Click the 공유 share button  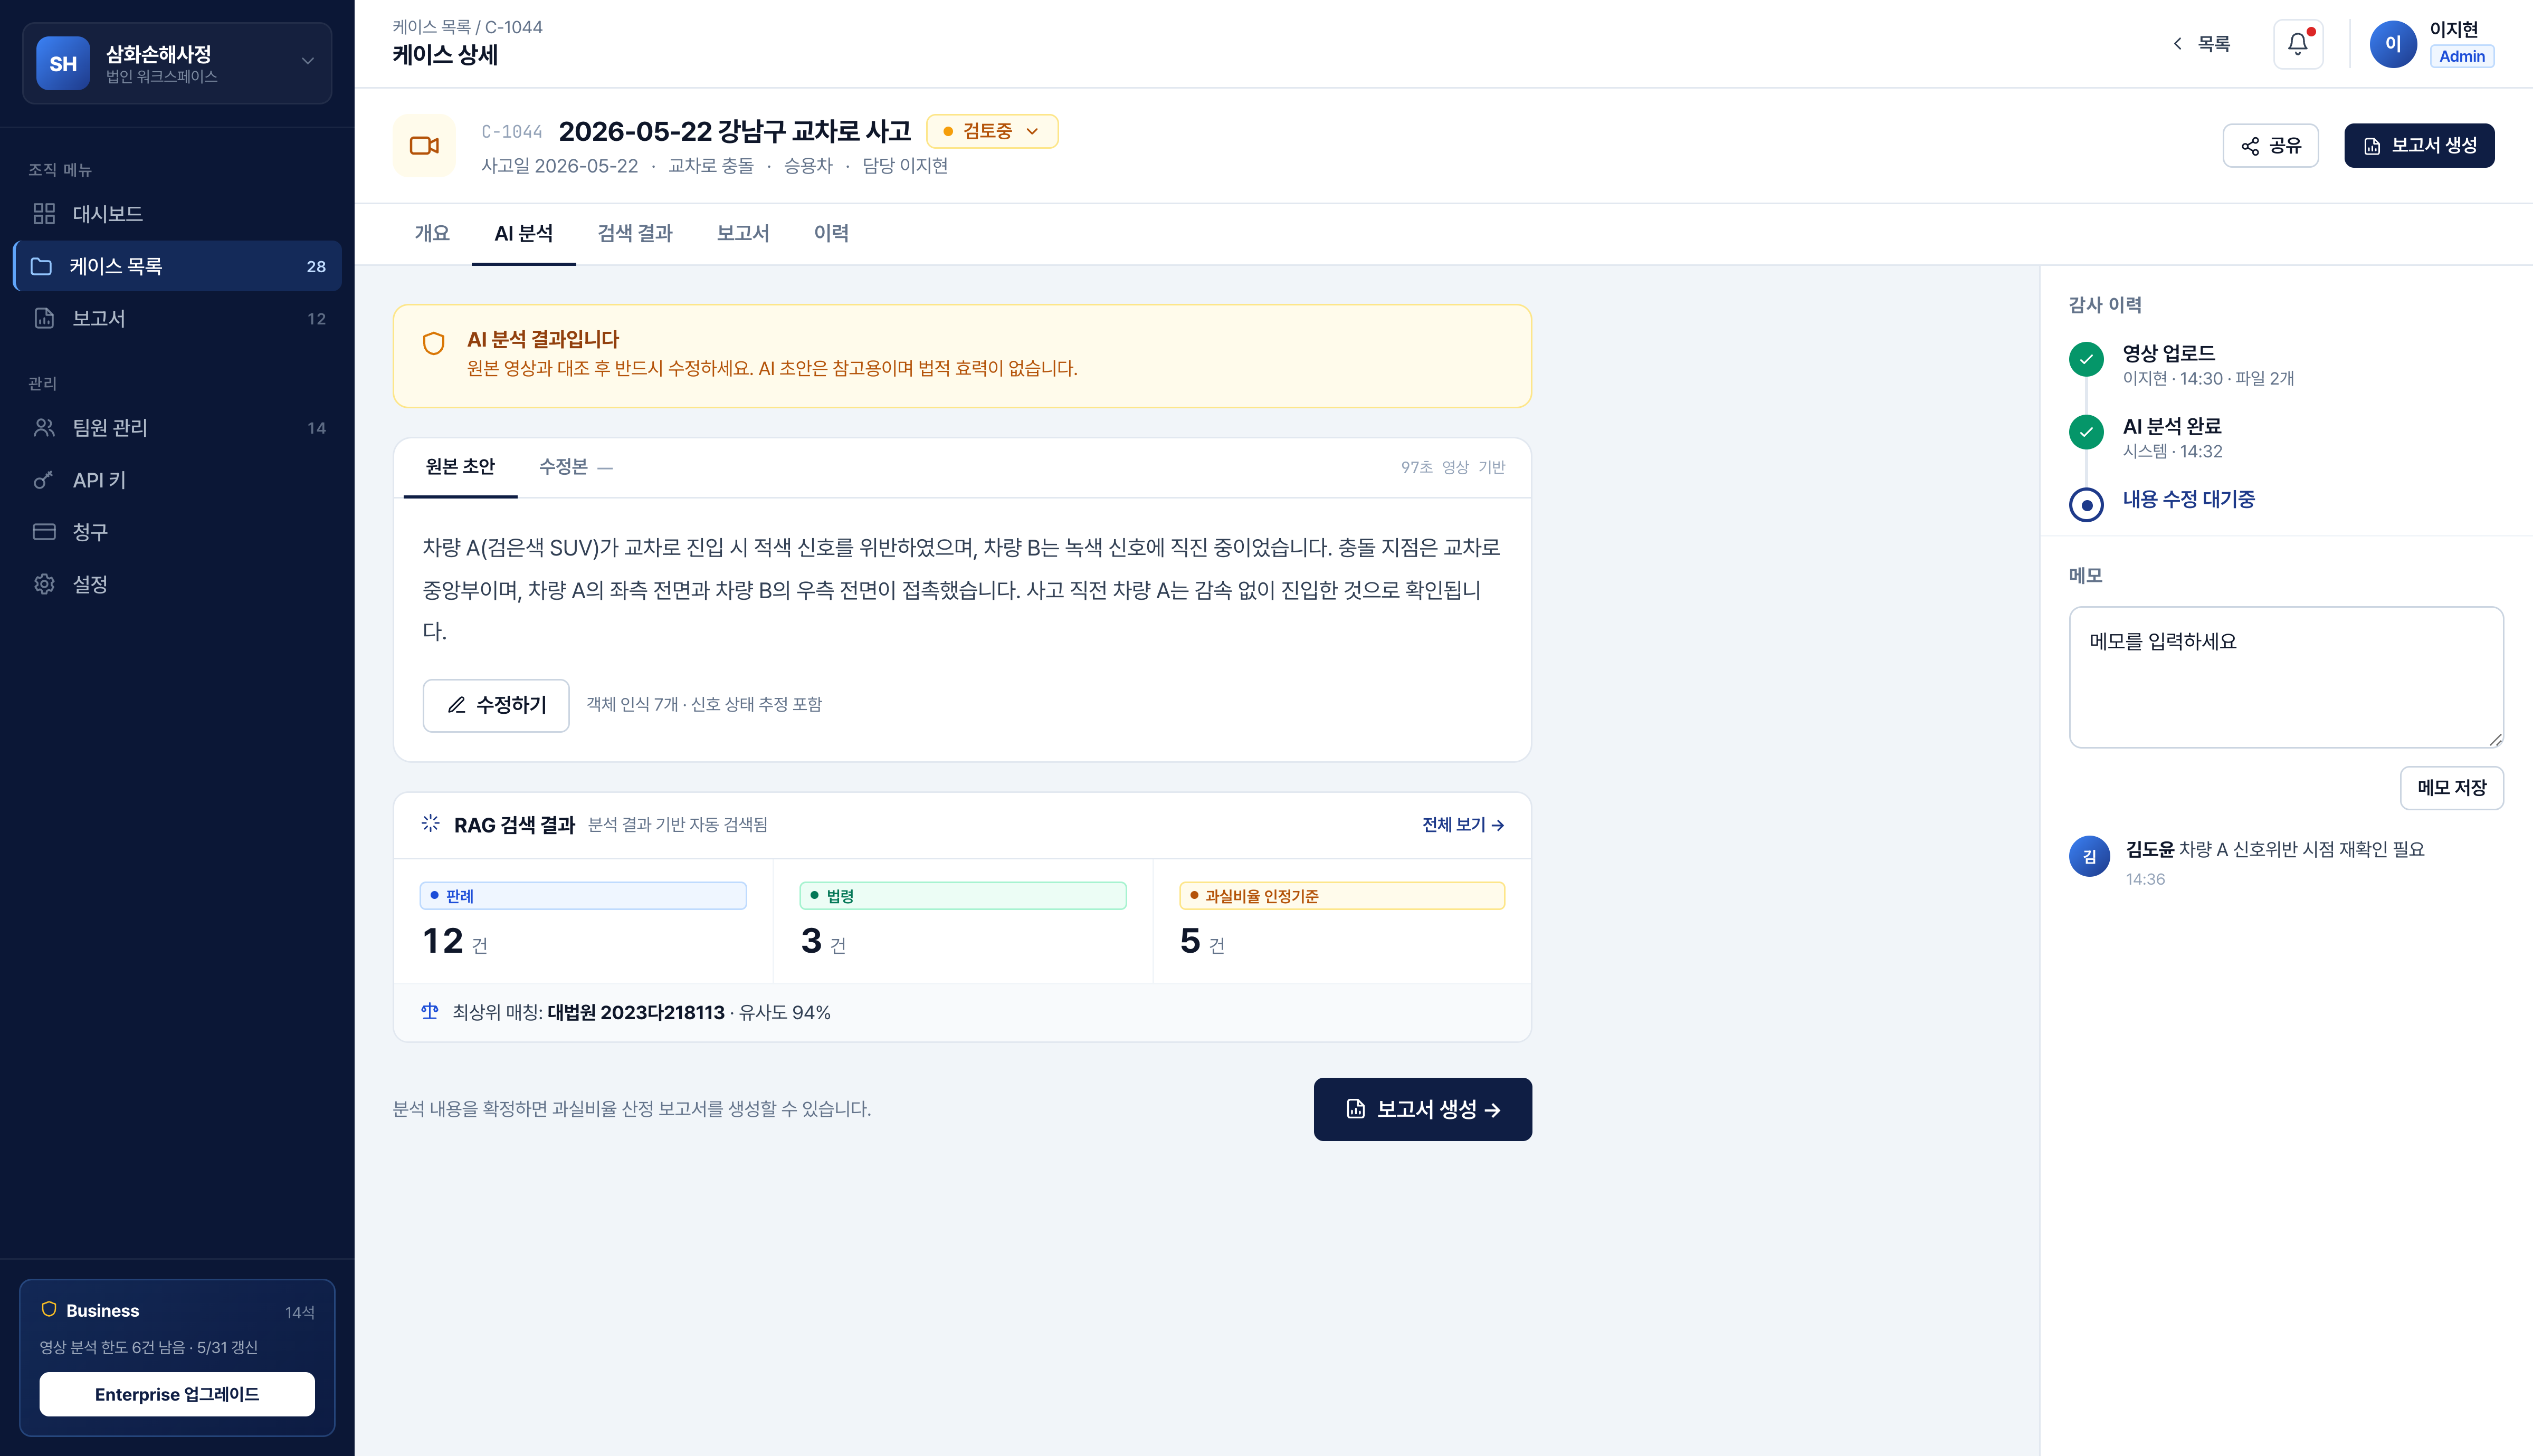point(2271,146)
